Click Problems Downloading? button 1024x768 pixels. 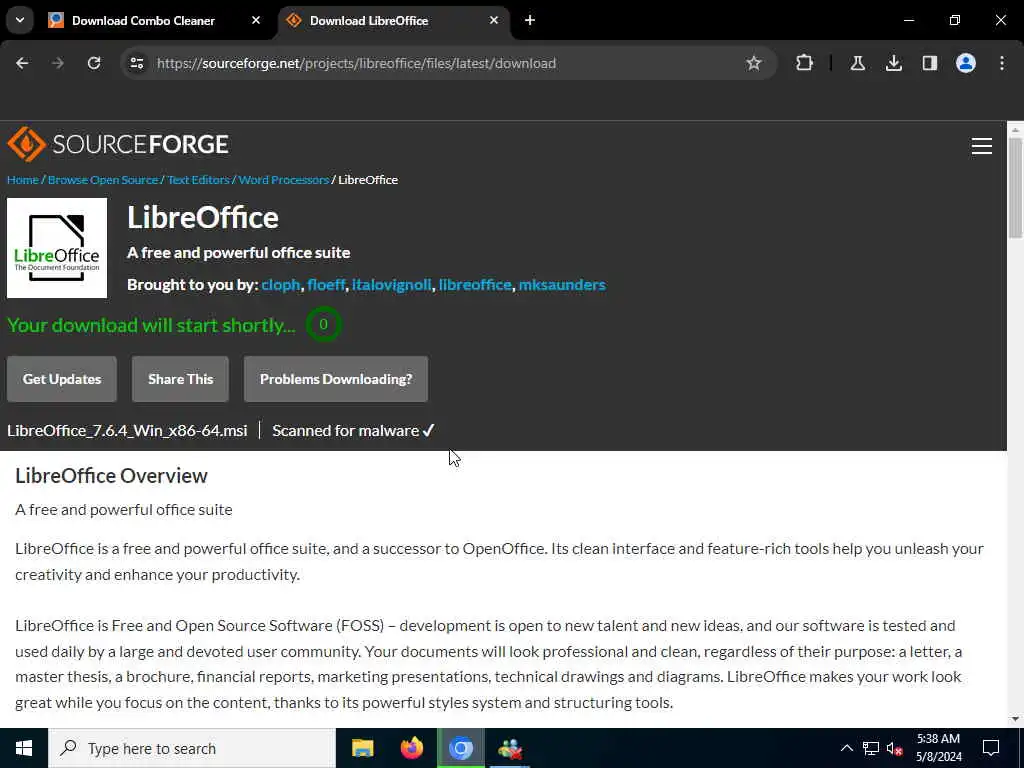(x=336, y=379)
